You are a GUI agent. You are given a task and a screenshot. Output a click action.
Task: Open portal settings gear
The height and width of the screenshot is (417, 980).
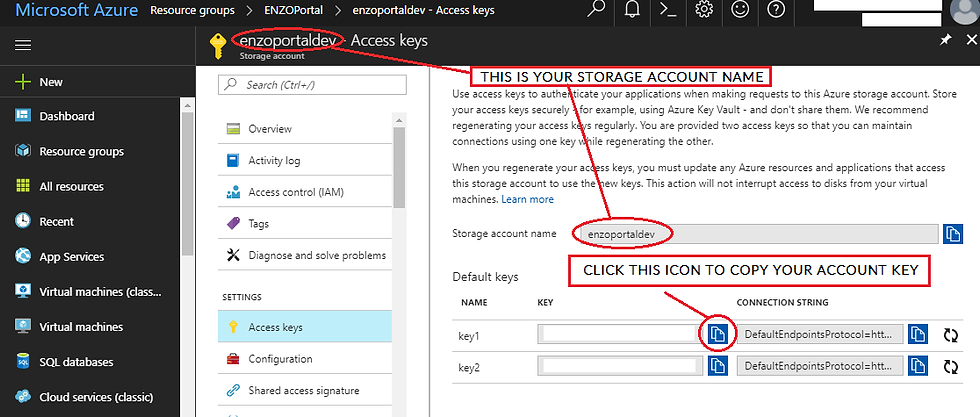(x=704, y=10)
